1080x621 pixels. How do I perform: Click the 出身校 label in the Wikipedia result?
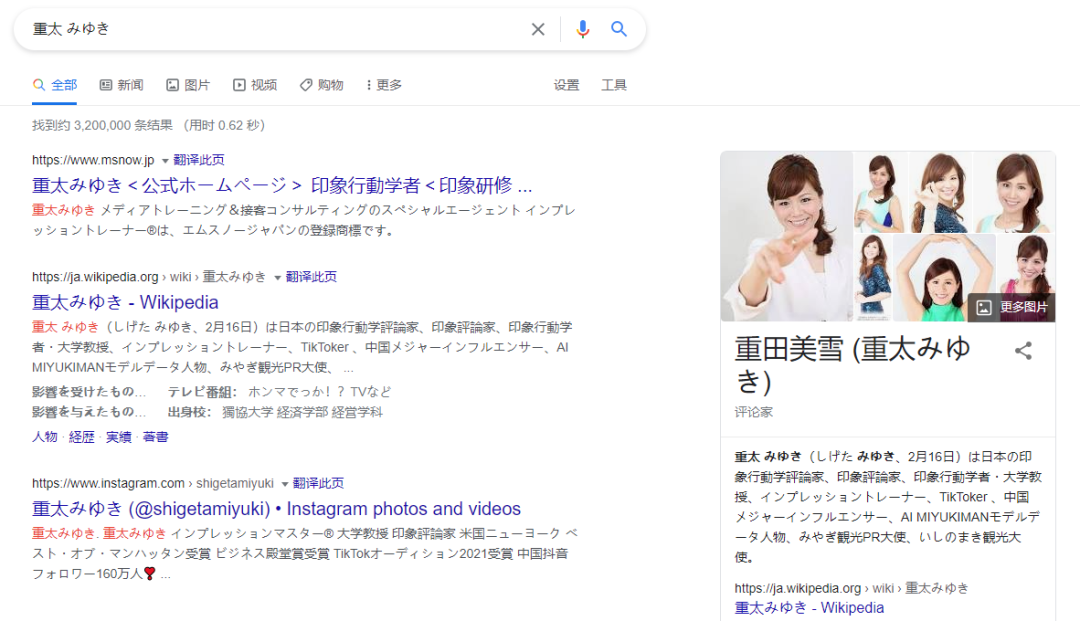click(188, 412)
